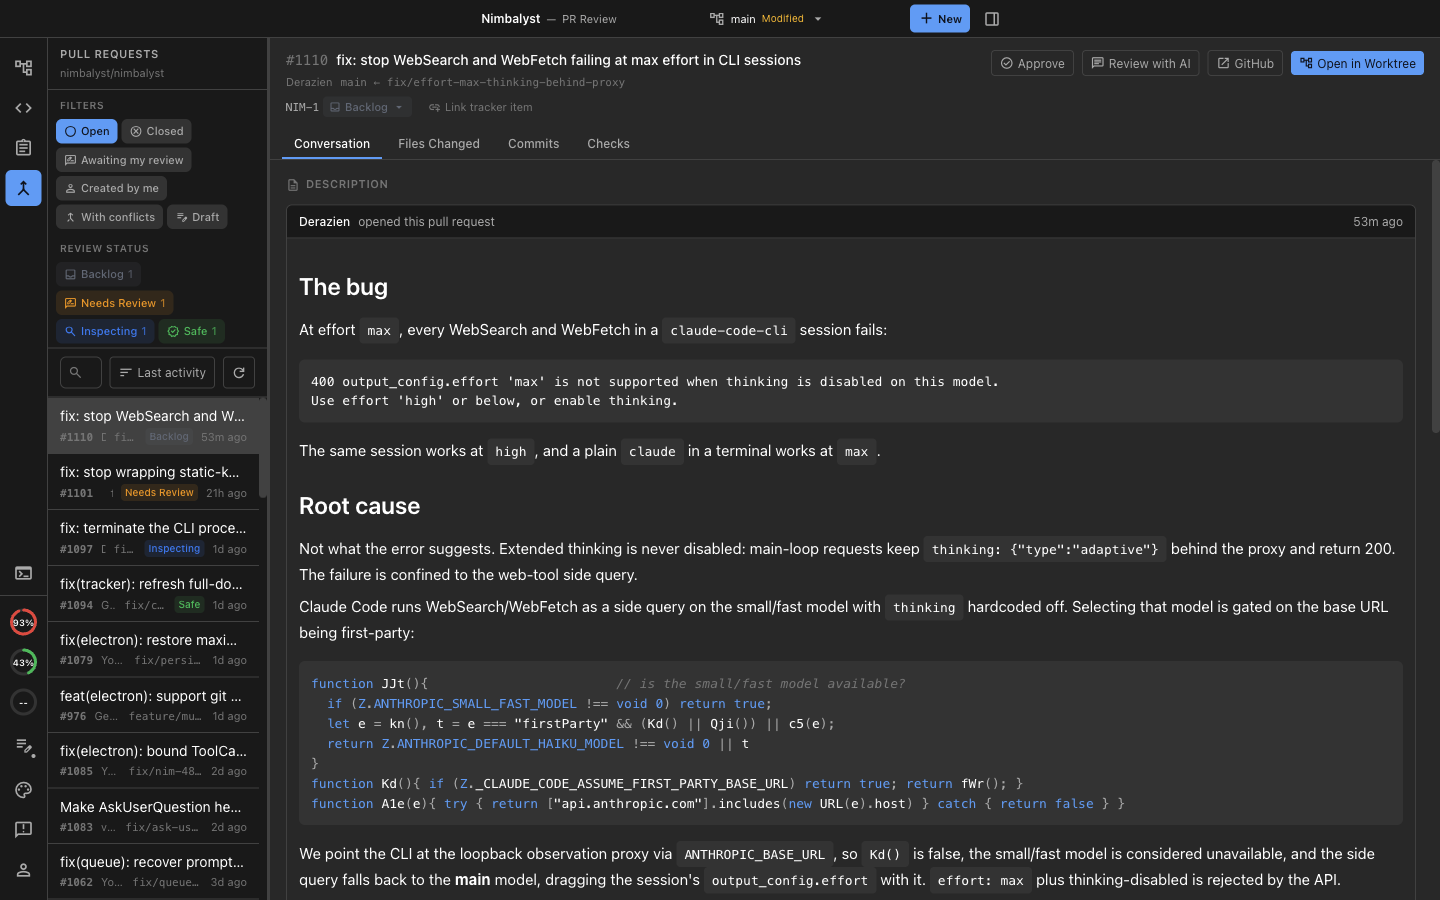Image resolution: width=1440 pixels, height=900 pixels.
Task: Select the Conversation tab
Action: click(x=332, y=144)
